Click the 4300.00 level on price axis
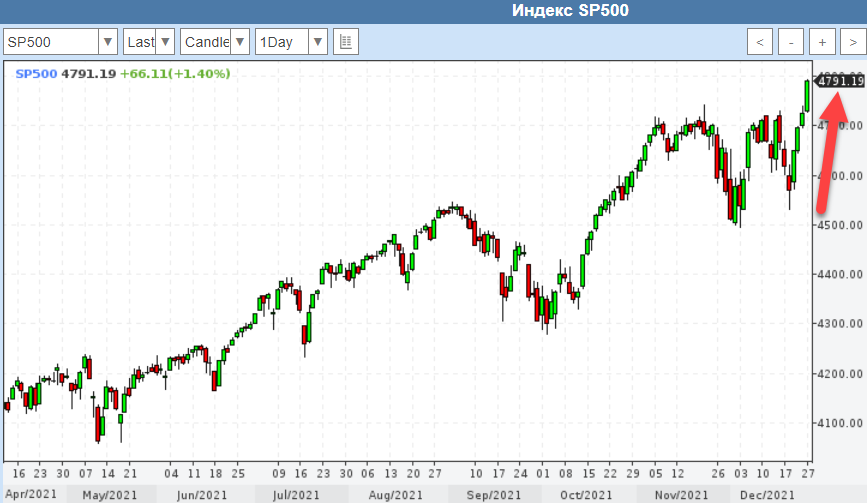Image resolution: width=867 pixels, height=503 pixels. 840,323
